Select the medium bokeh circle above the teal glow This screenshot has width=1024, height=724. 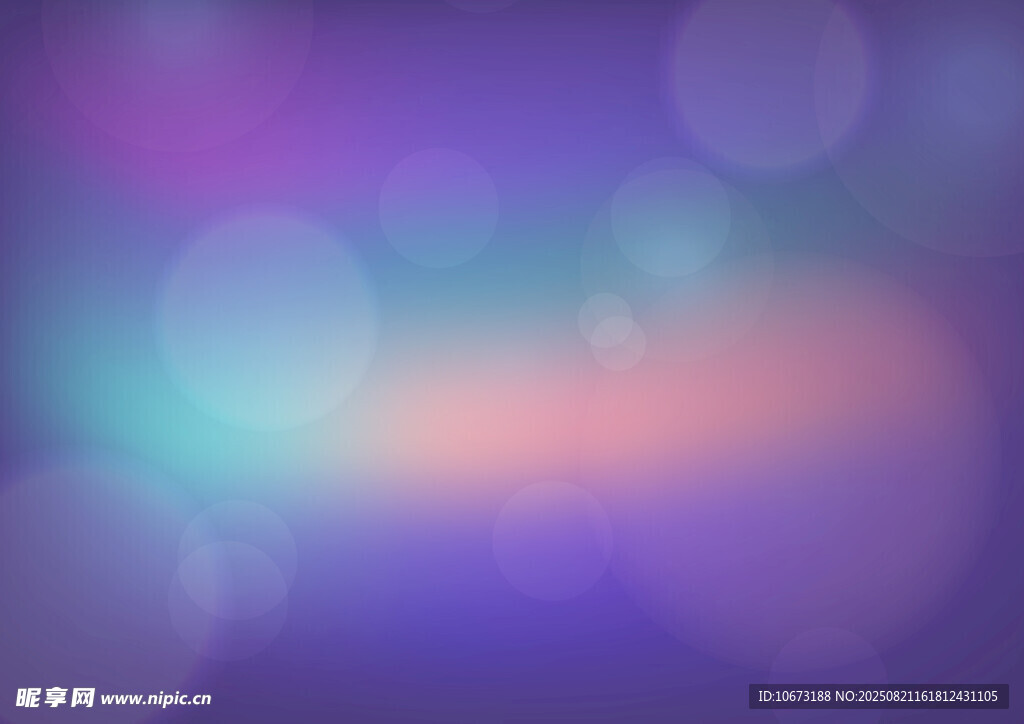click(438, 208)
